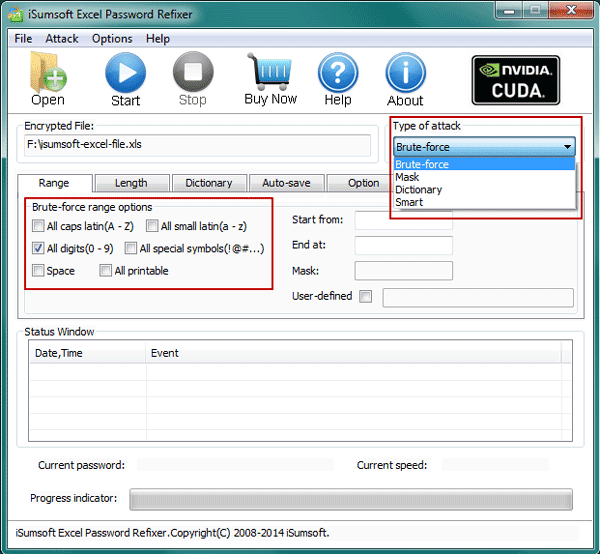The height and width of the screenshot is (554, 600).
Task: Open the Help menu
Action: click(x=158, y=39)
